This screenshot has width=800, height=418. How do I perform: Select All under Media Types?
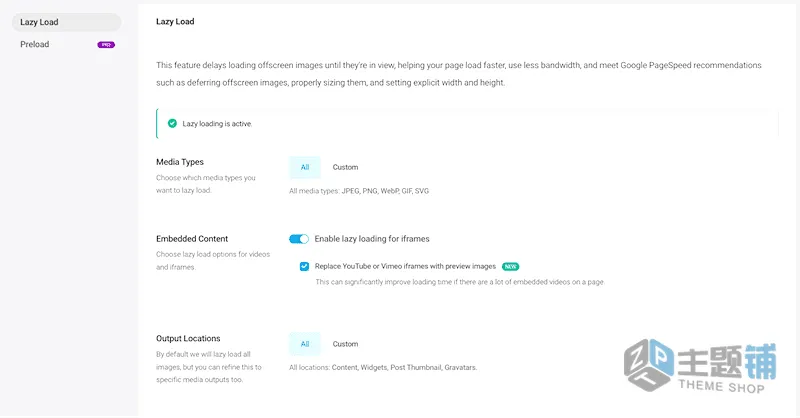tap(305, 167)
